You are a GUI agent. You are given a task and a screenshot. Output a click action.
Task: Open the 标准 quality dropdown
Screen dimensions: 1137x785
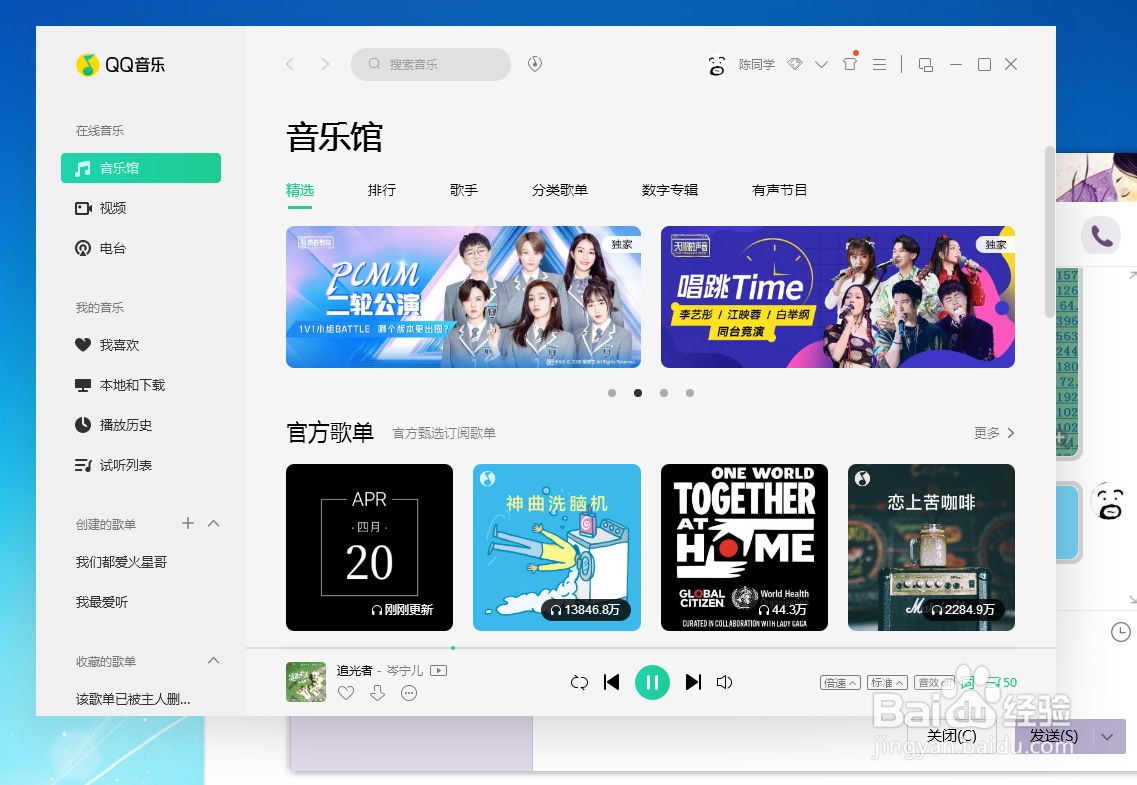pyautogui.click(x=888, y=683)
